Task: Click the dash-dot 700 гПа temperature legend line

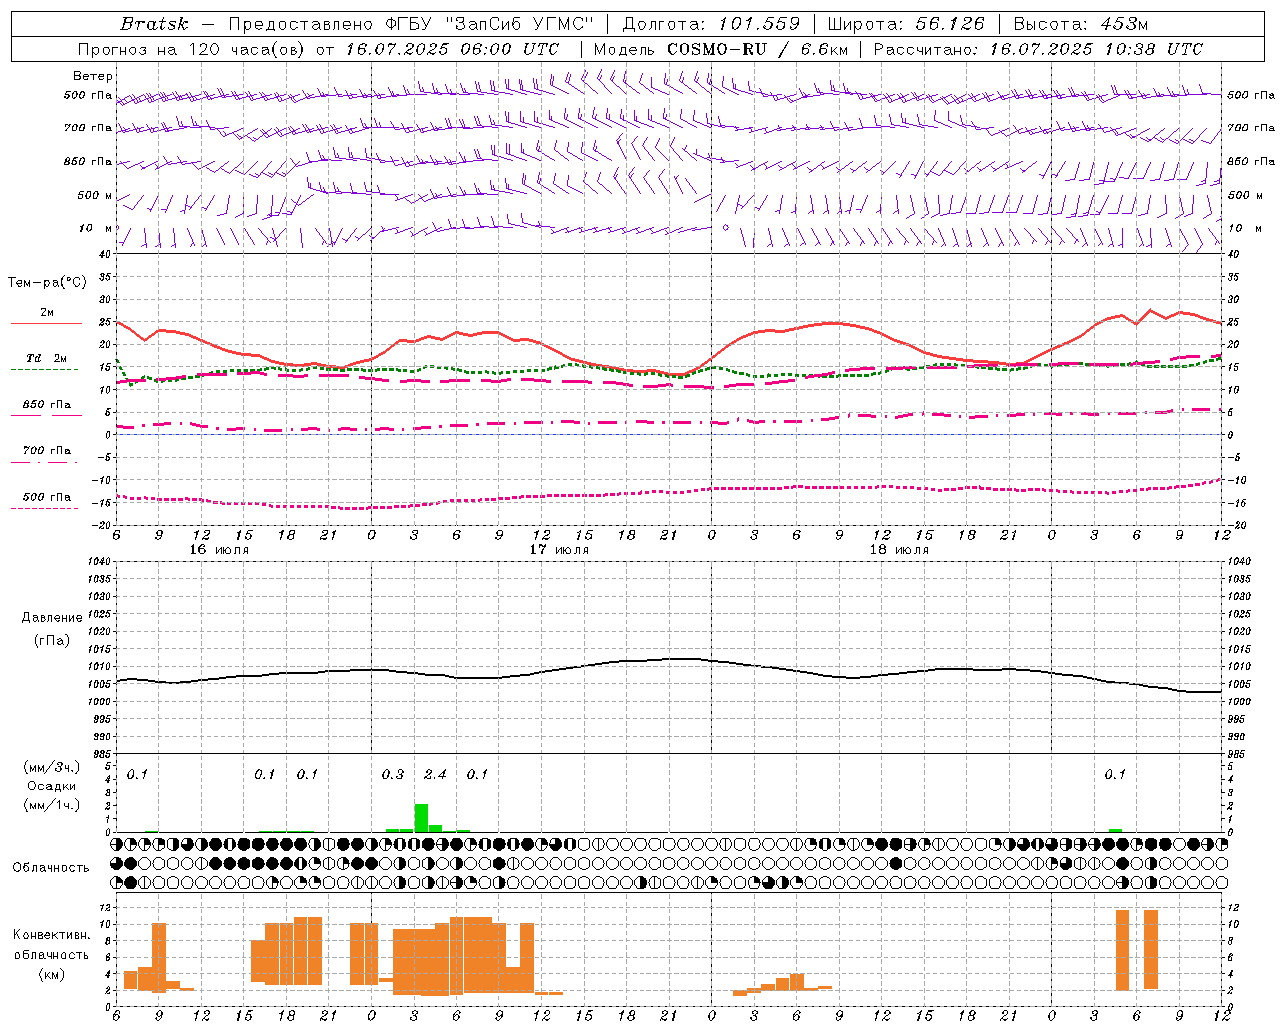Action: click(x=45, y=462)
